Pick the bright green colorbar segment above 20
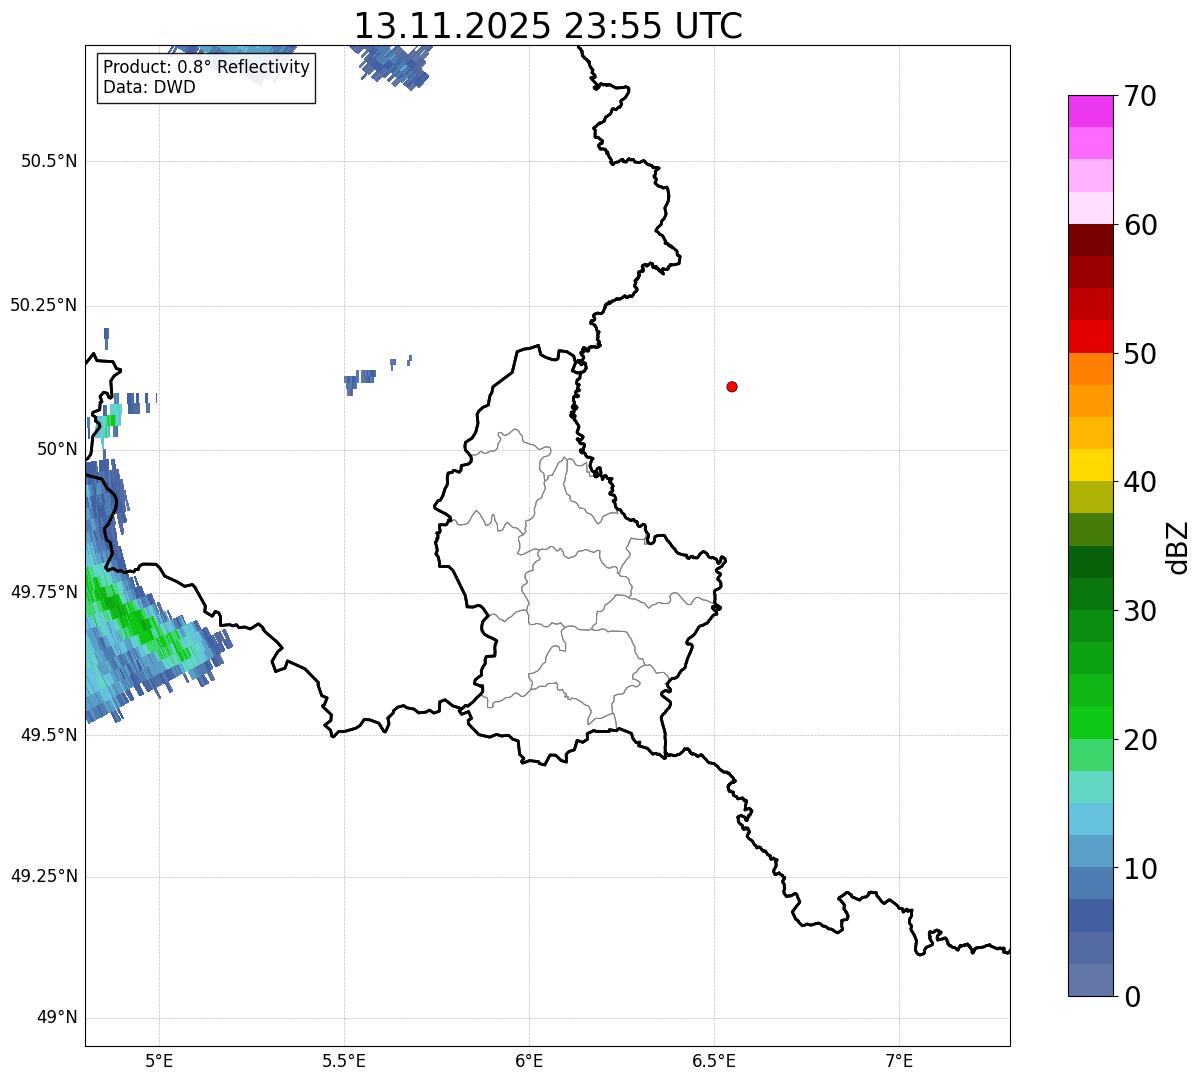The height and width of the screenshot is (1081, 1202). [1091, 722]
